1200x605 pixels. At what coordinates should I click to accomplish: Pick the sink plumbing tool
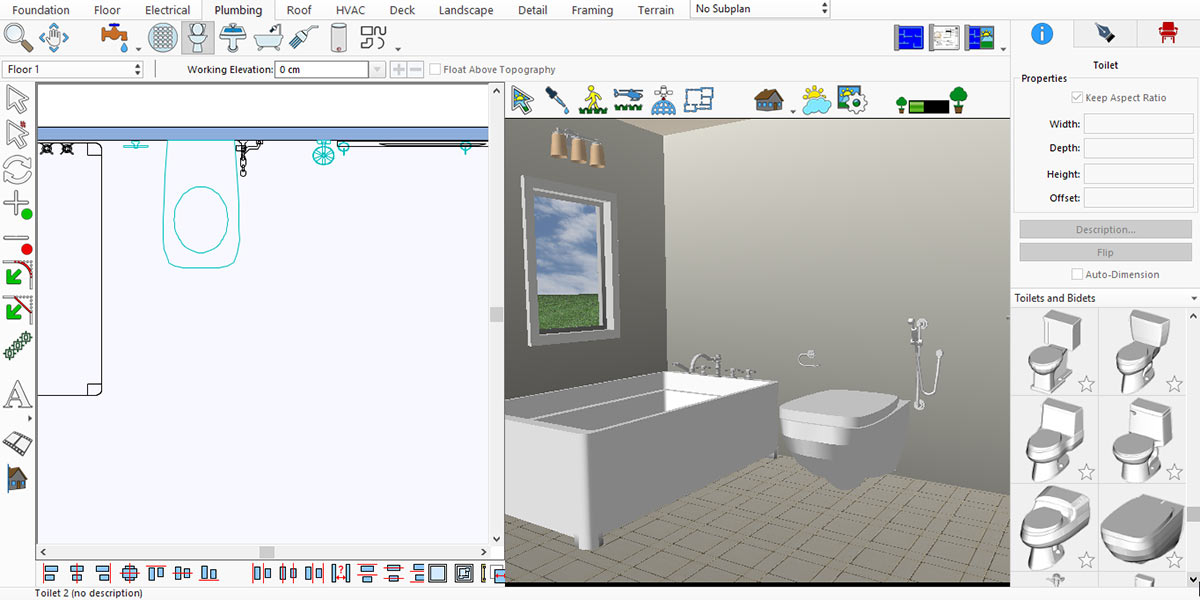point(233,39)
